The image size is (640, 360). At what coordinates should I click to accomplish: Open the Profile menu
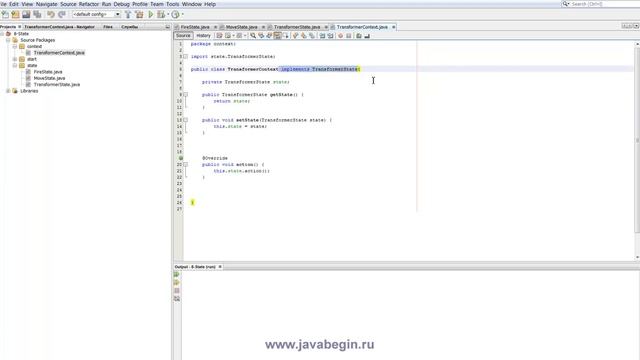(140, 4)
